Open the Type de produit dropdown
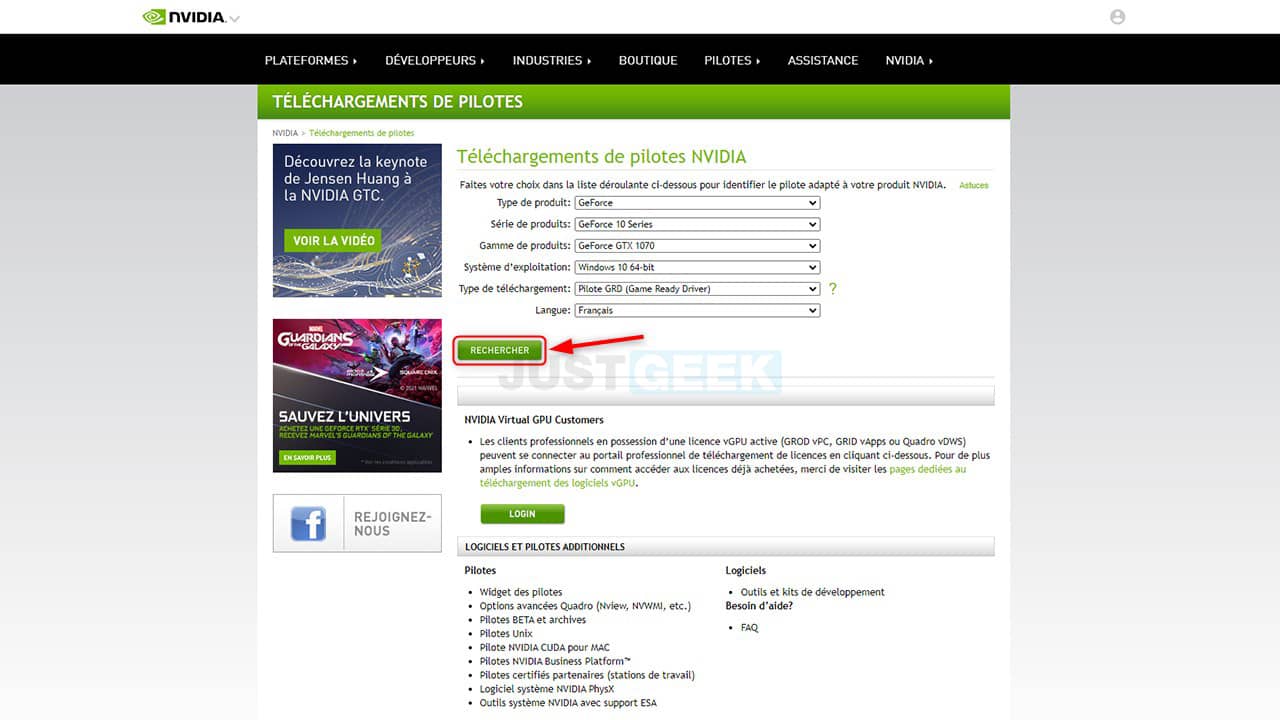Screen dimensions: 1280x720 pos(697,203)
